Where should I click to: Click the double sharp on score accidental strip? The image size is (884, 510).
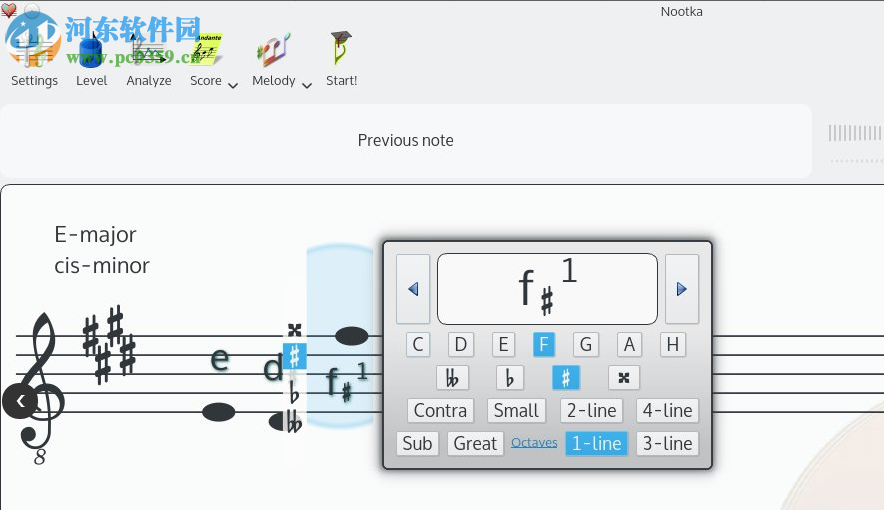coord(294,330)
